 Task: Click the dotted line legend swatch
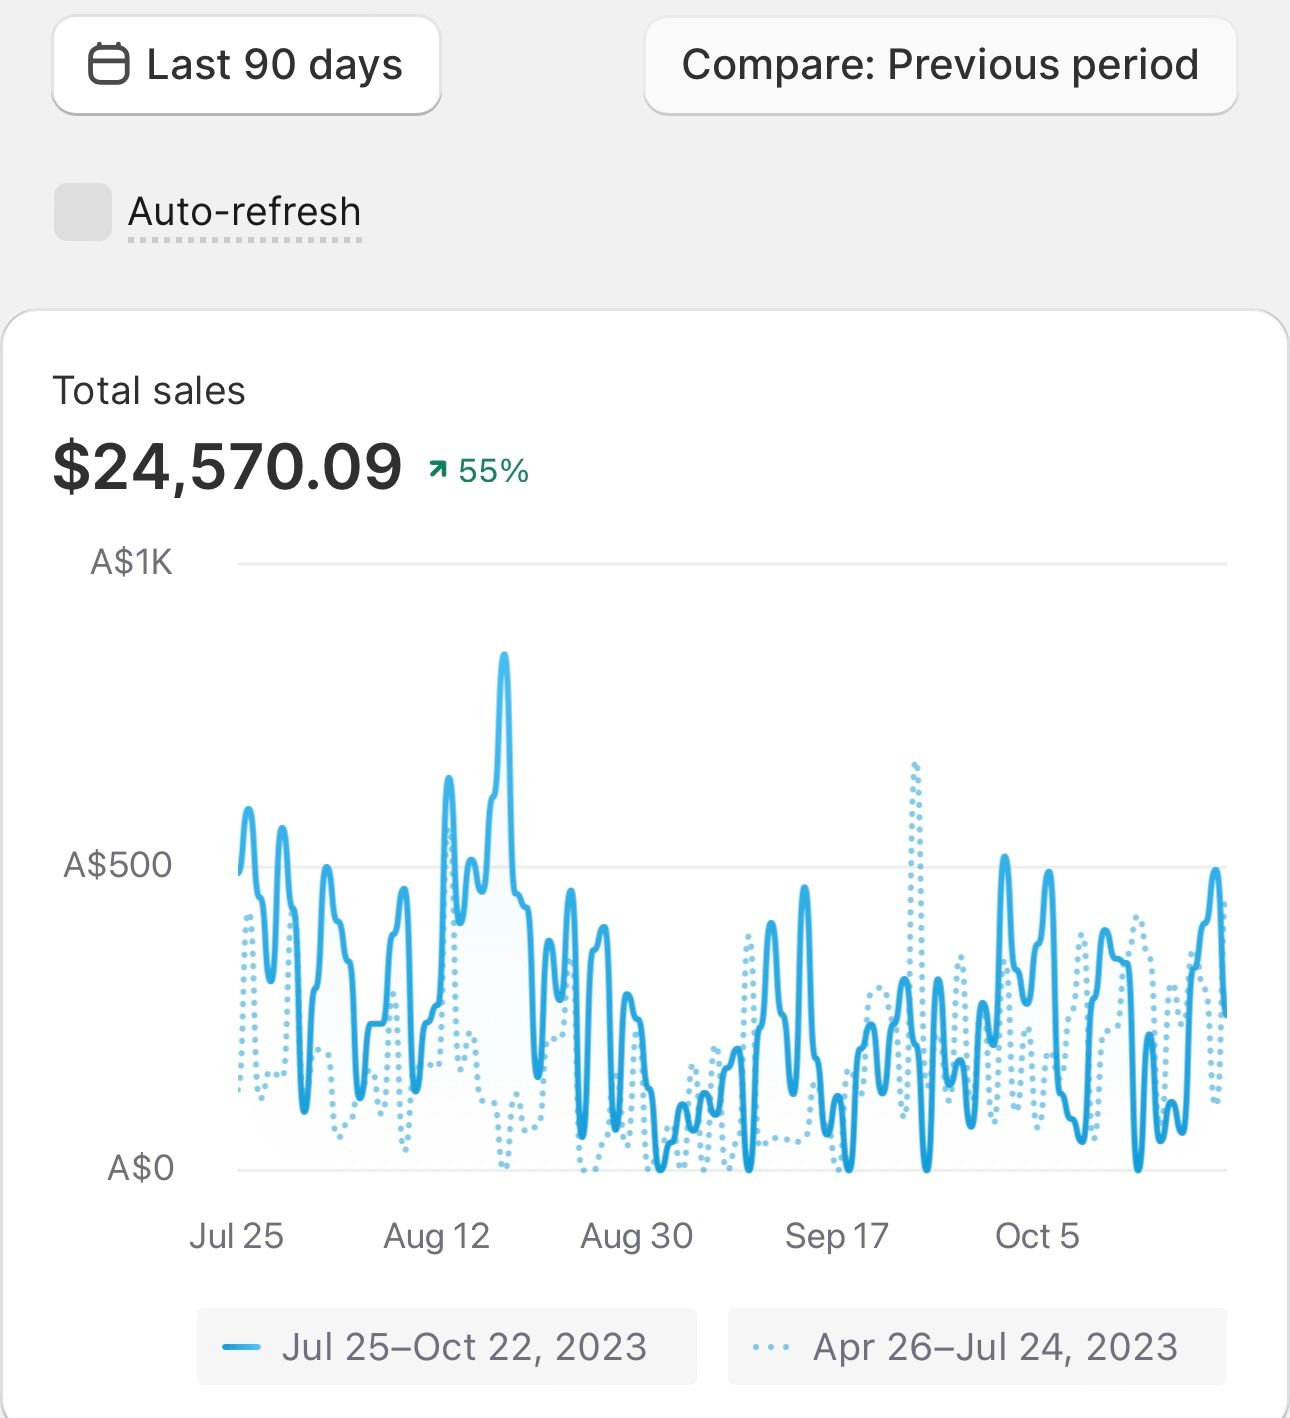point(771,1347)
